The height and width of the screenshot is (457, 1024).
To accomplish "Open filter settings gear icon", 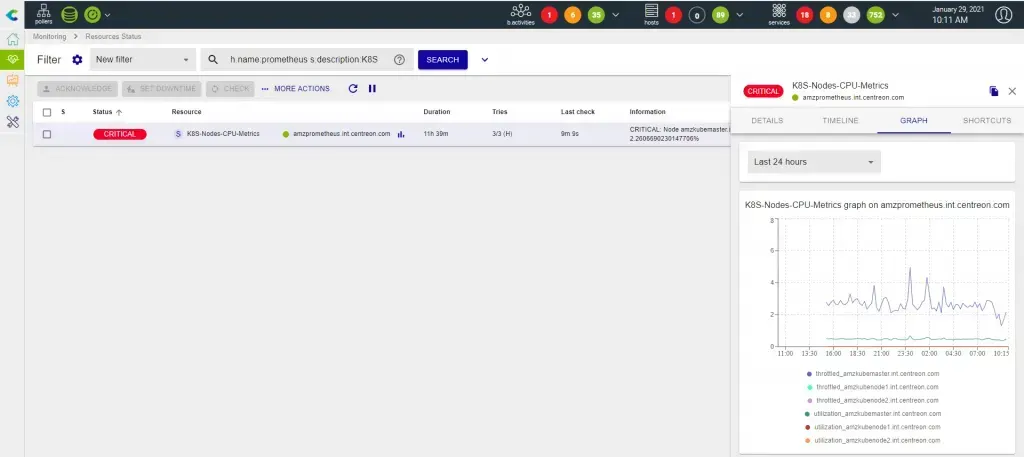I will [77, 59].
